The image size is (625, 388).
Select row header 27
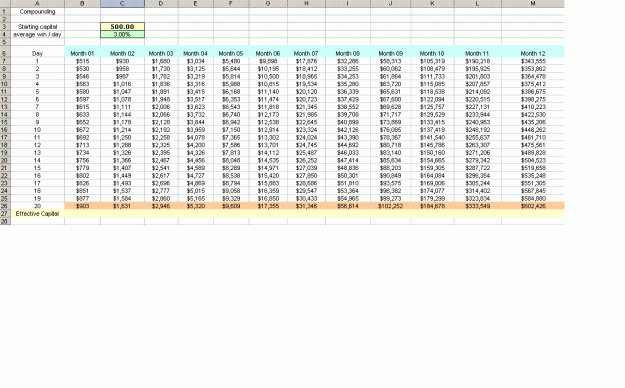click(x=5, y=214)
